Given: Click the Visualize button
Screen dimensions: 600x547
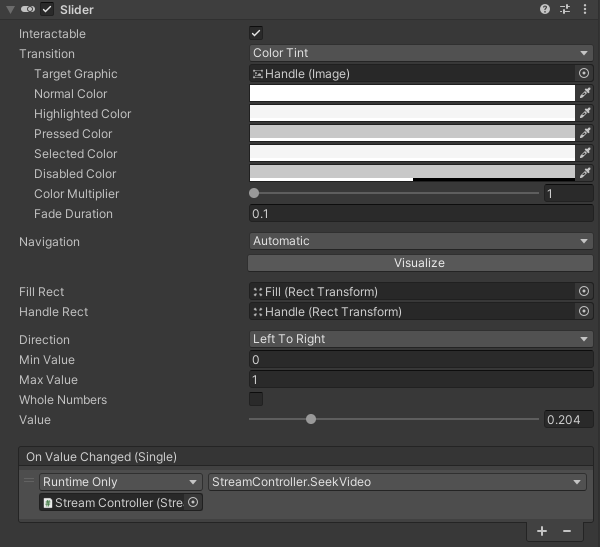Looking at the screenshot, I should pos(420,263).
